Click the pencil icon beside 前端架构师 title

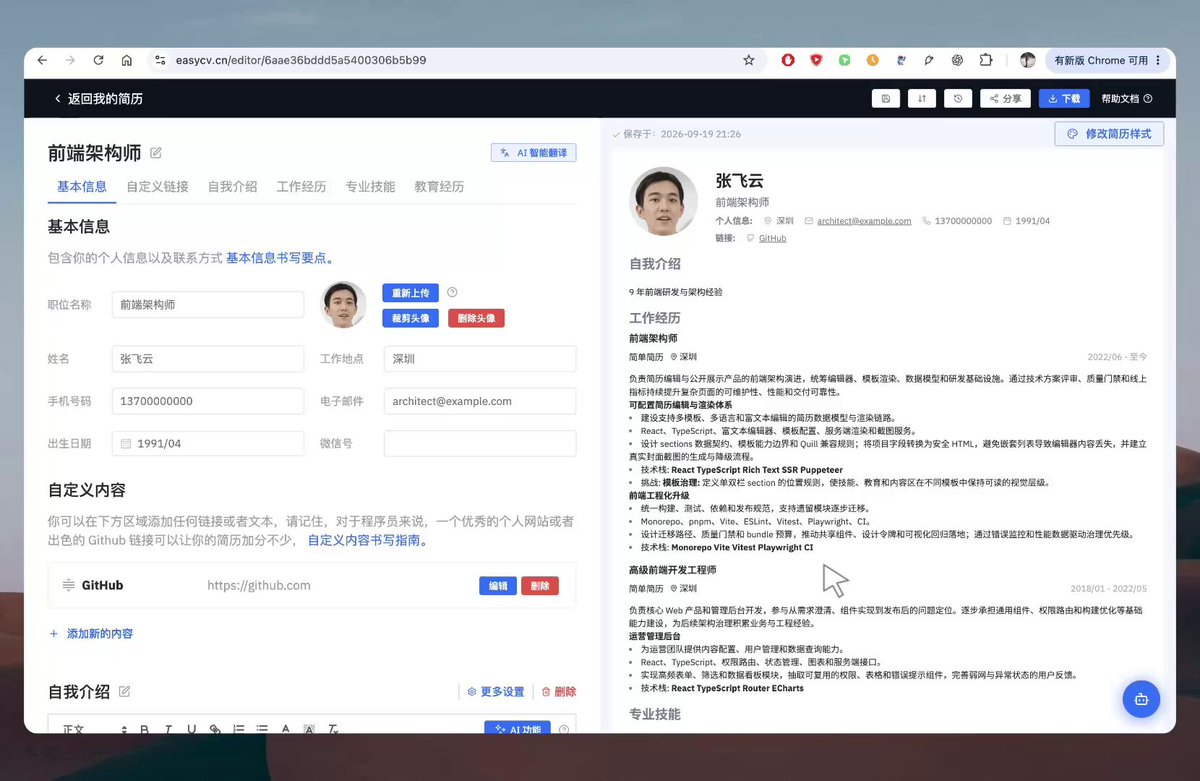click(156, 153)
